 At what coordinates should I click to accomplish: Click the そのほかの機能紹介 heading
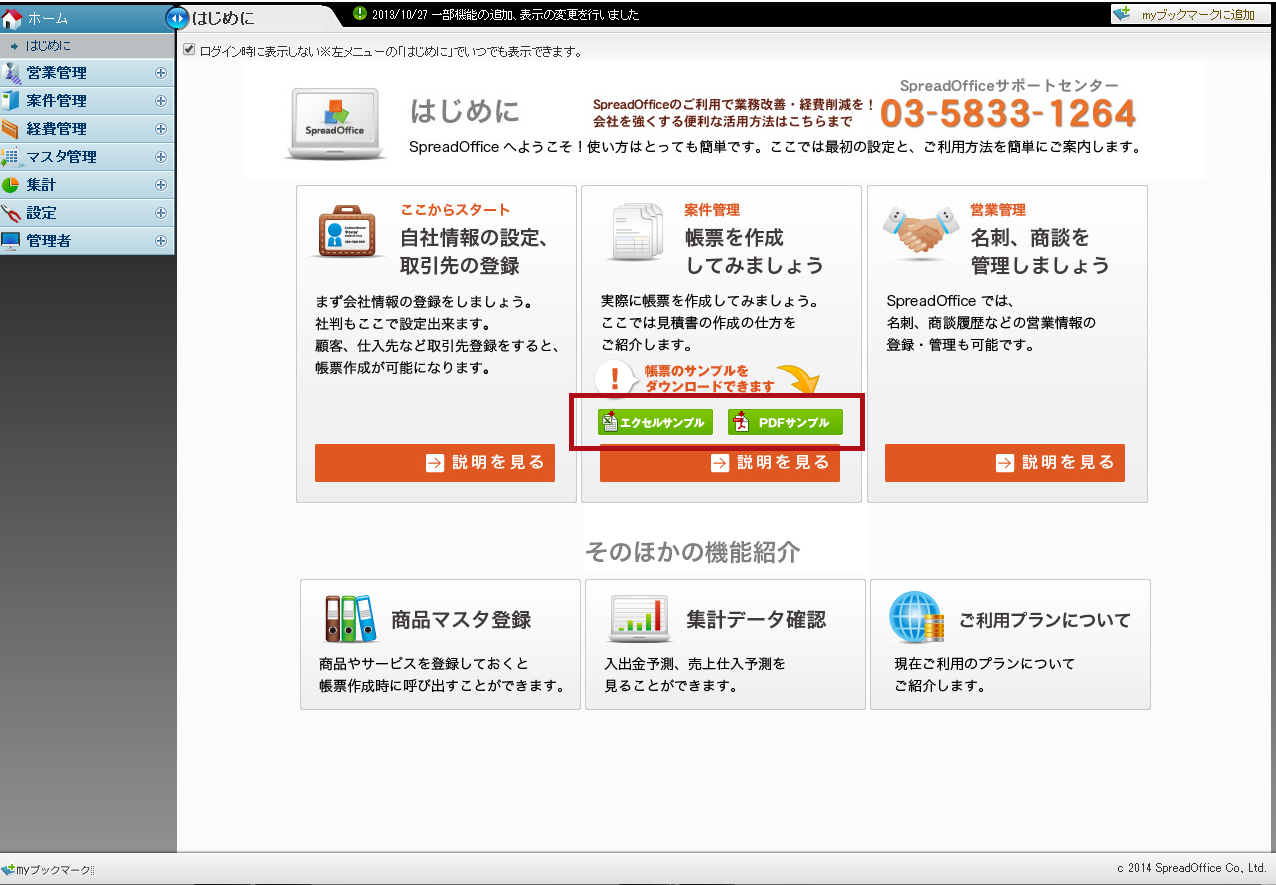pyautogui.click(x=693, y=552)
